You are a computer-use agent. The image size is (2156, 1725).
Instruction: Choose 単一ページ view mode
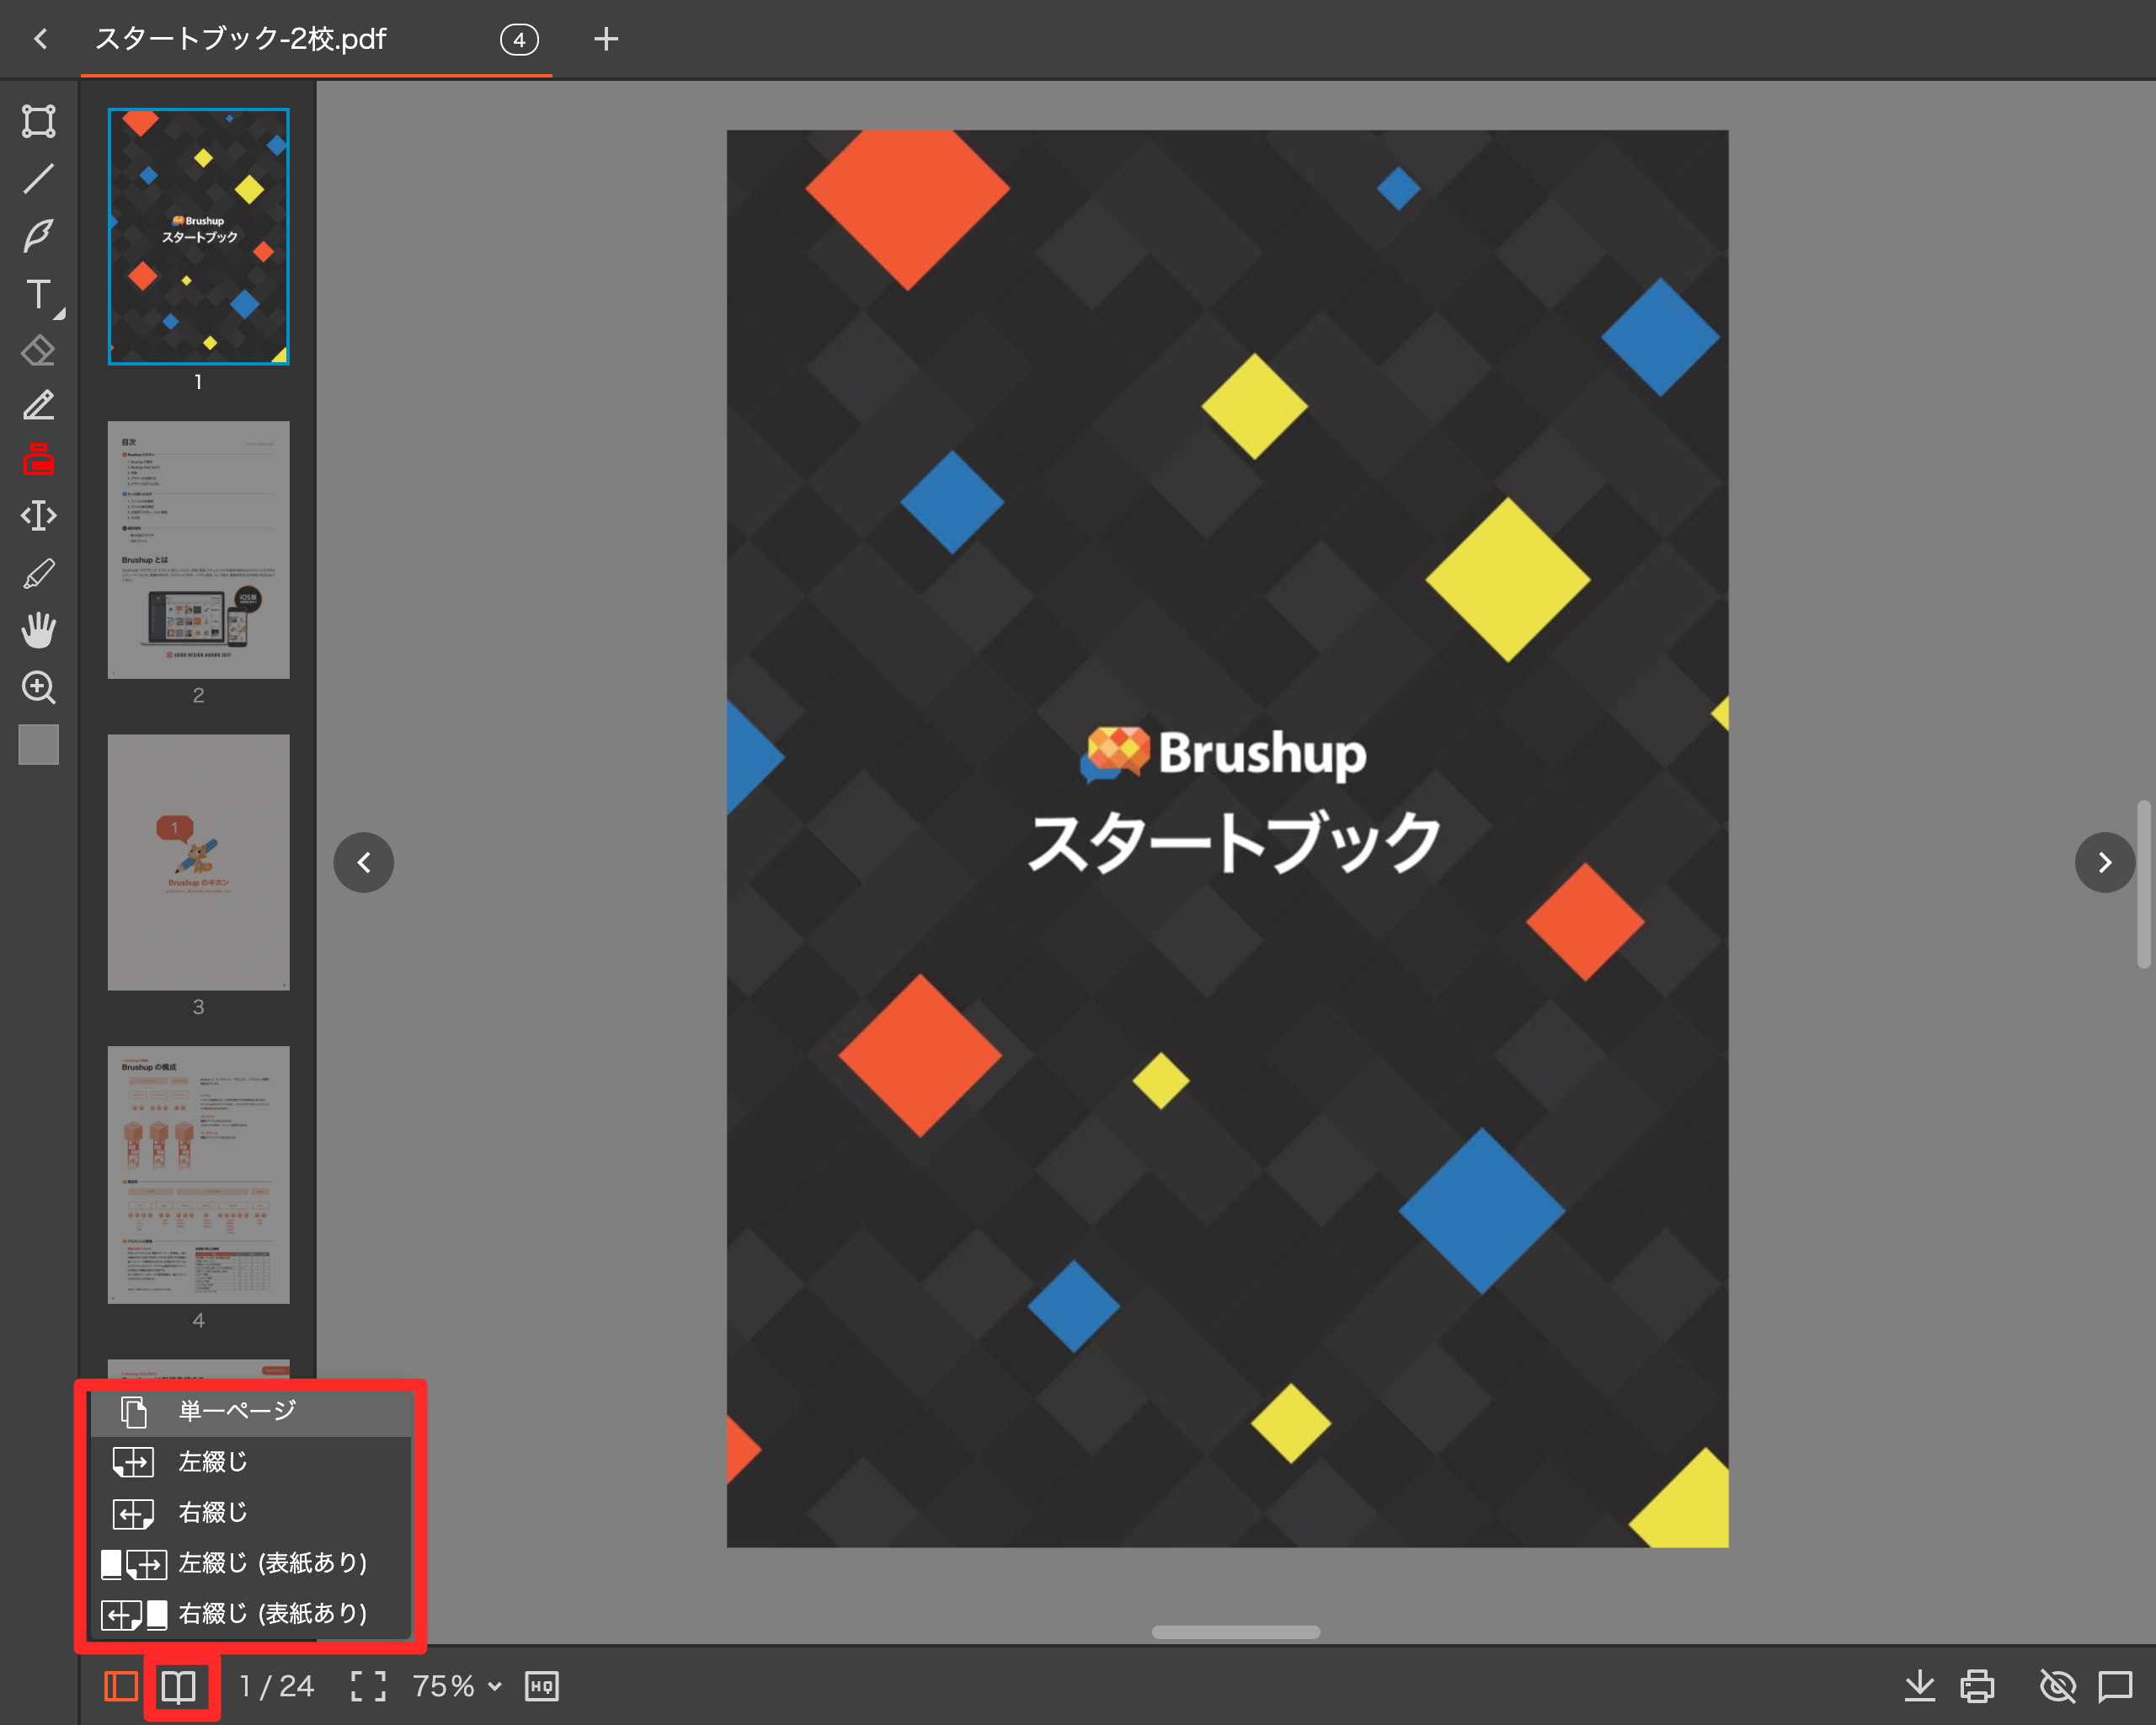click(251, 1411)
